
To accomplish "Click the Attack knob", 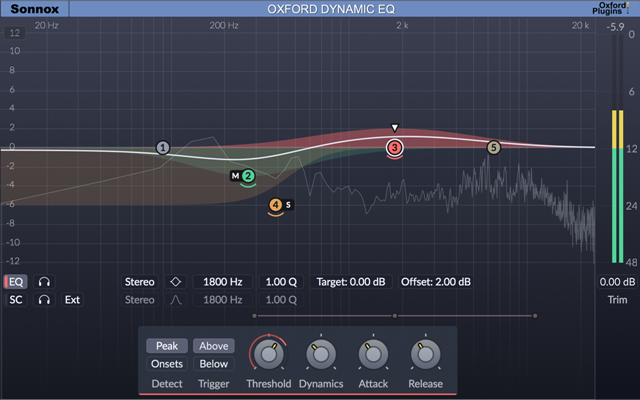I will (x=373, y=354).
